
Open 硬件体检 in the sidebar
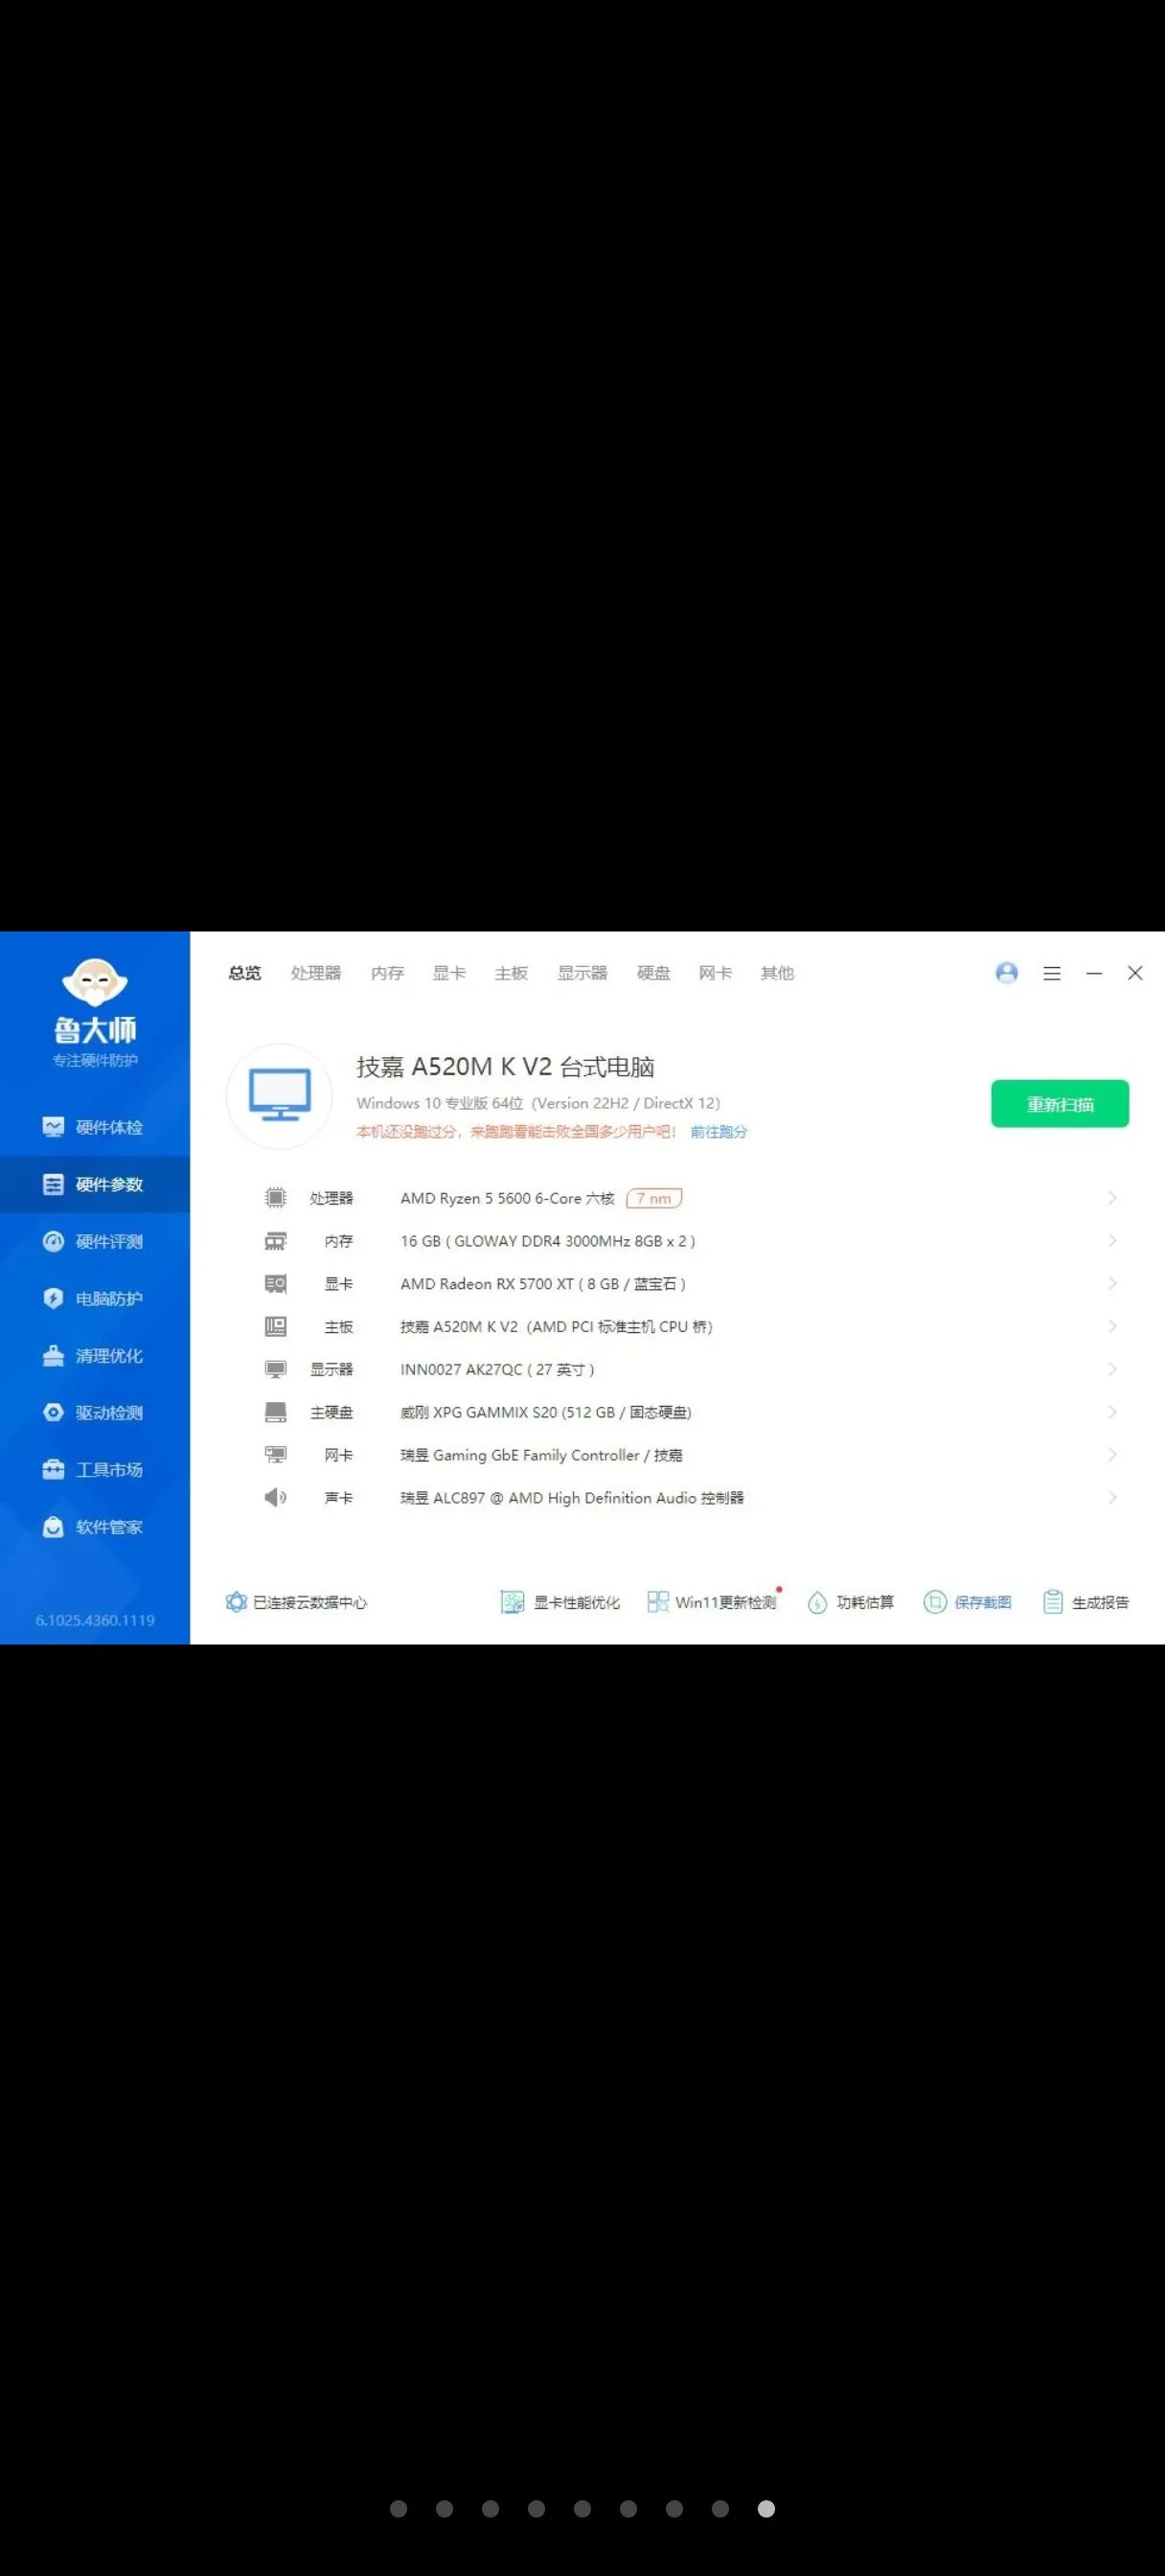pos(94,1127)
